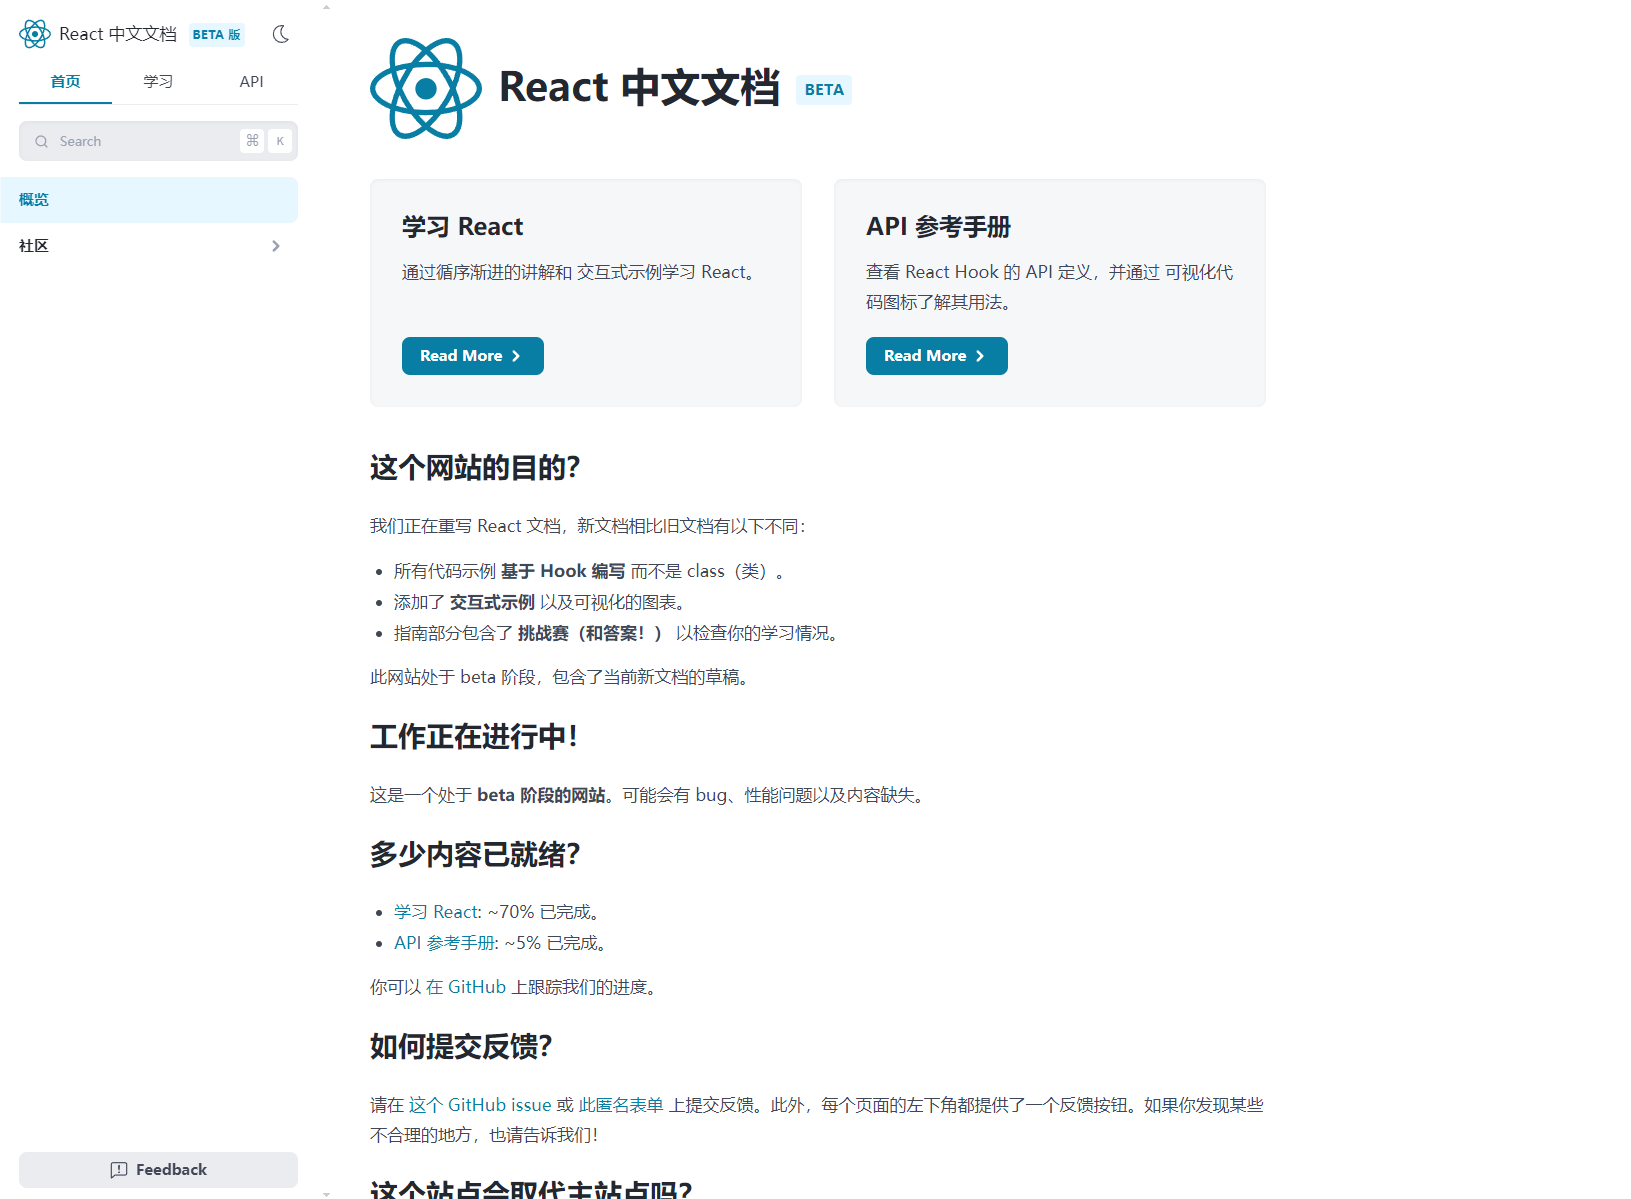Follow the 学习 React progress link
This screenshot has width=1631, height=1199.
[x=436, y=912]
